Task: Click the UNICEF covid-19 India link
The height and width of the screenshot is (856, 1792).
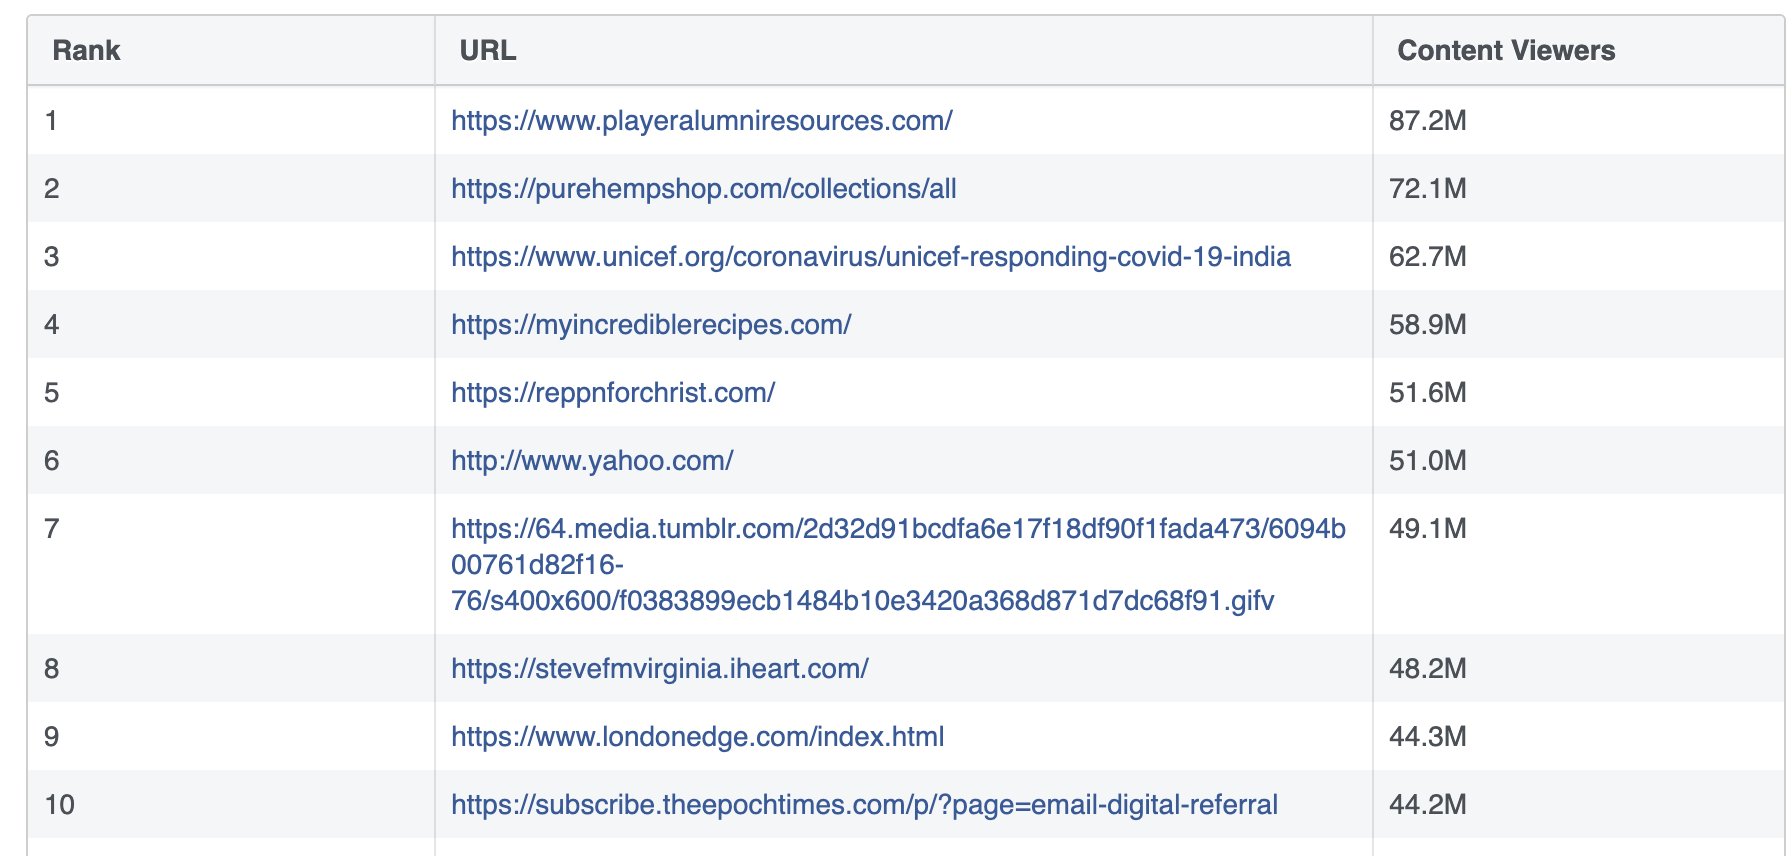Action: pyautogui.click(x=870, y=257)
